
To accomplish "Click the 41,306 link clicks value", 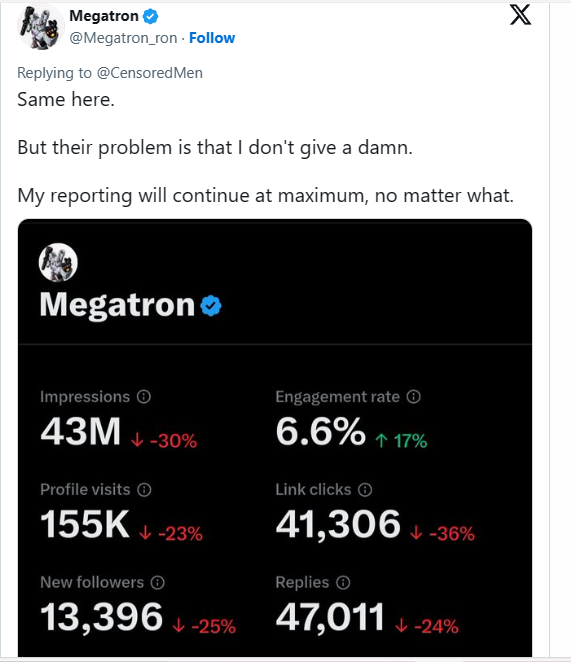I will click(x=338, y=524).
